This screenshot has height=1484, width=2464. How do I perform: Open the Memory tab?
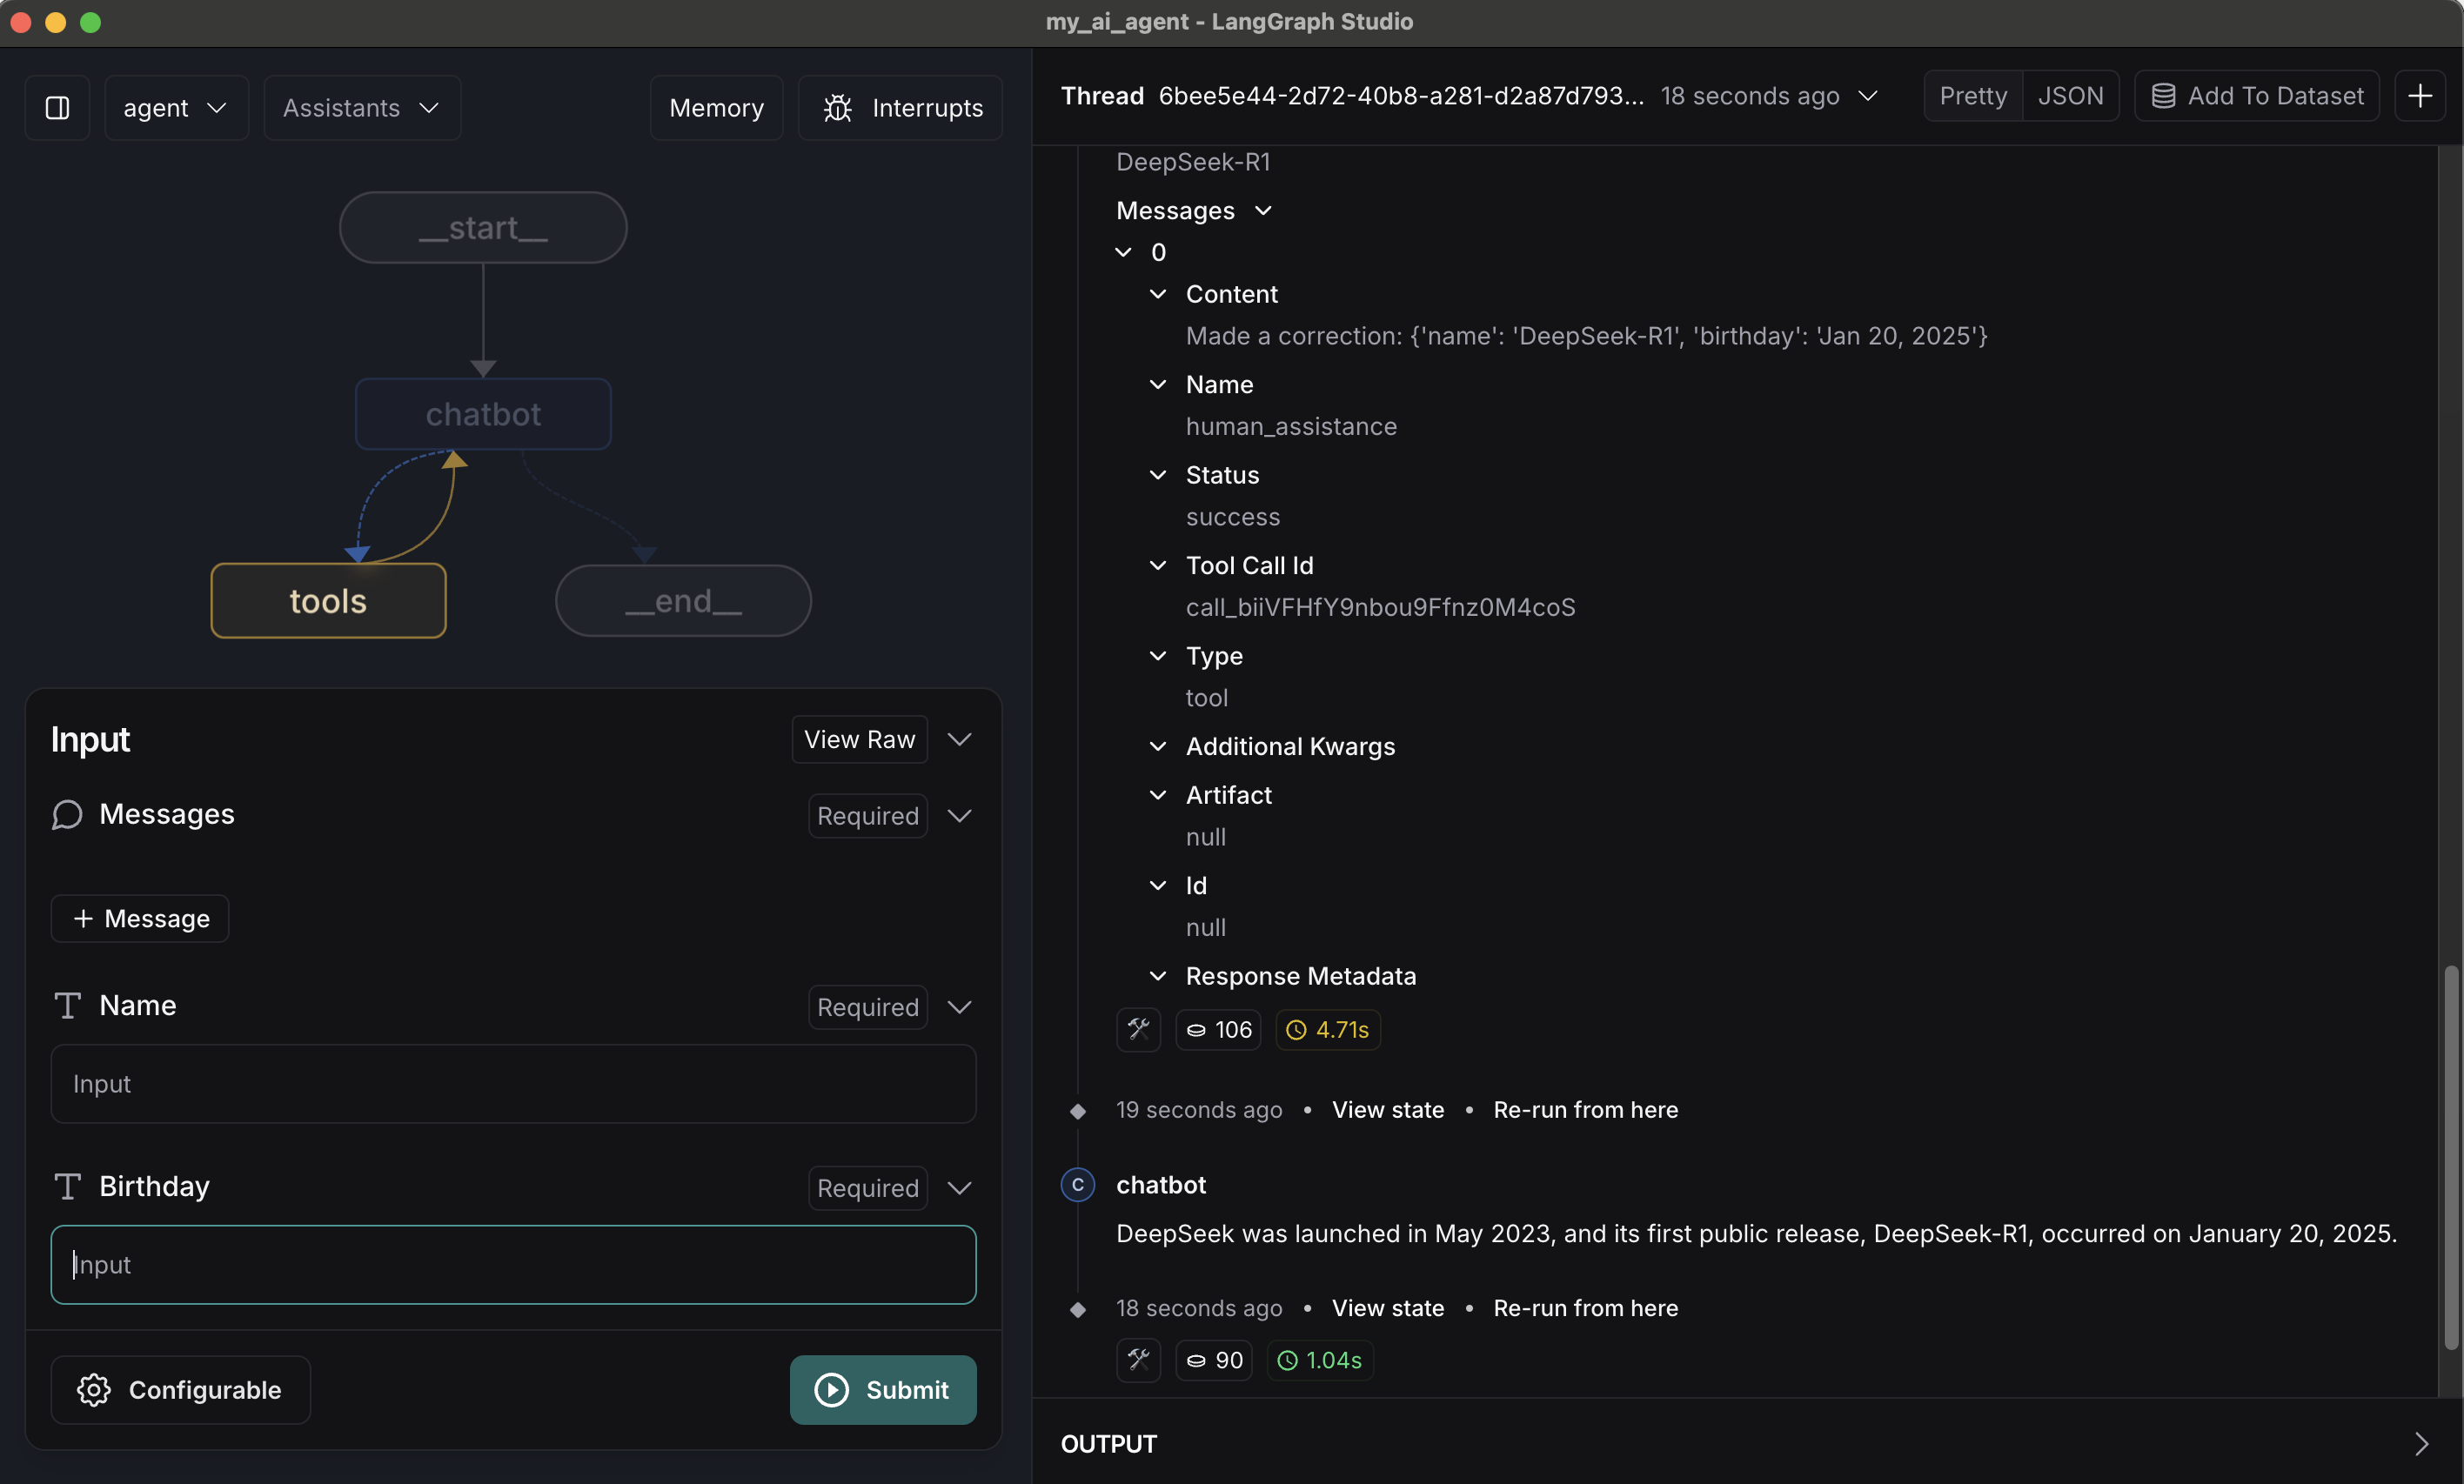click(716, 107)
